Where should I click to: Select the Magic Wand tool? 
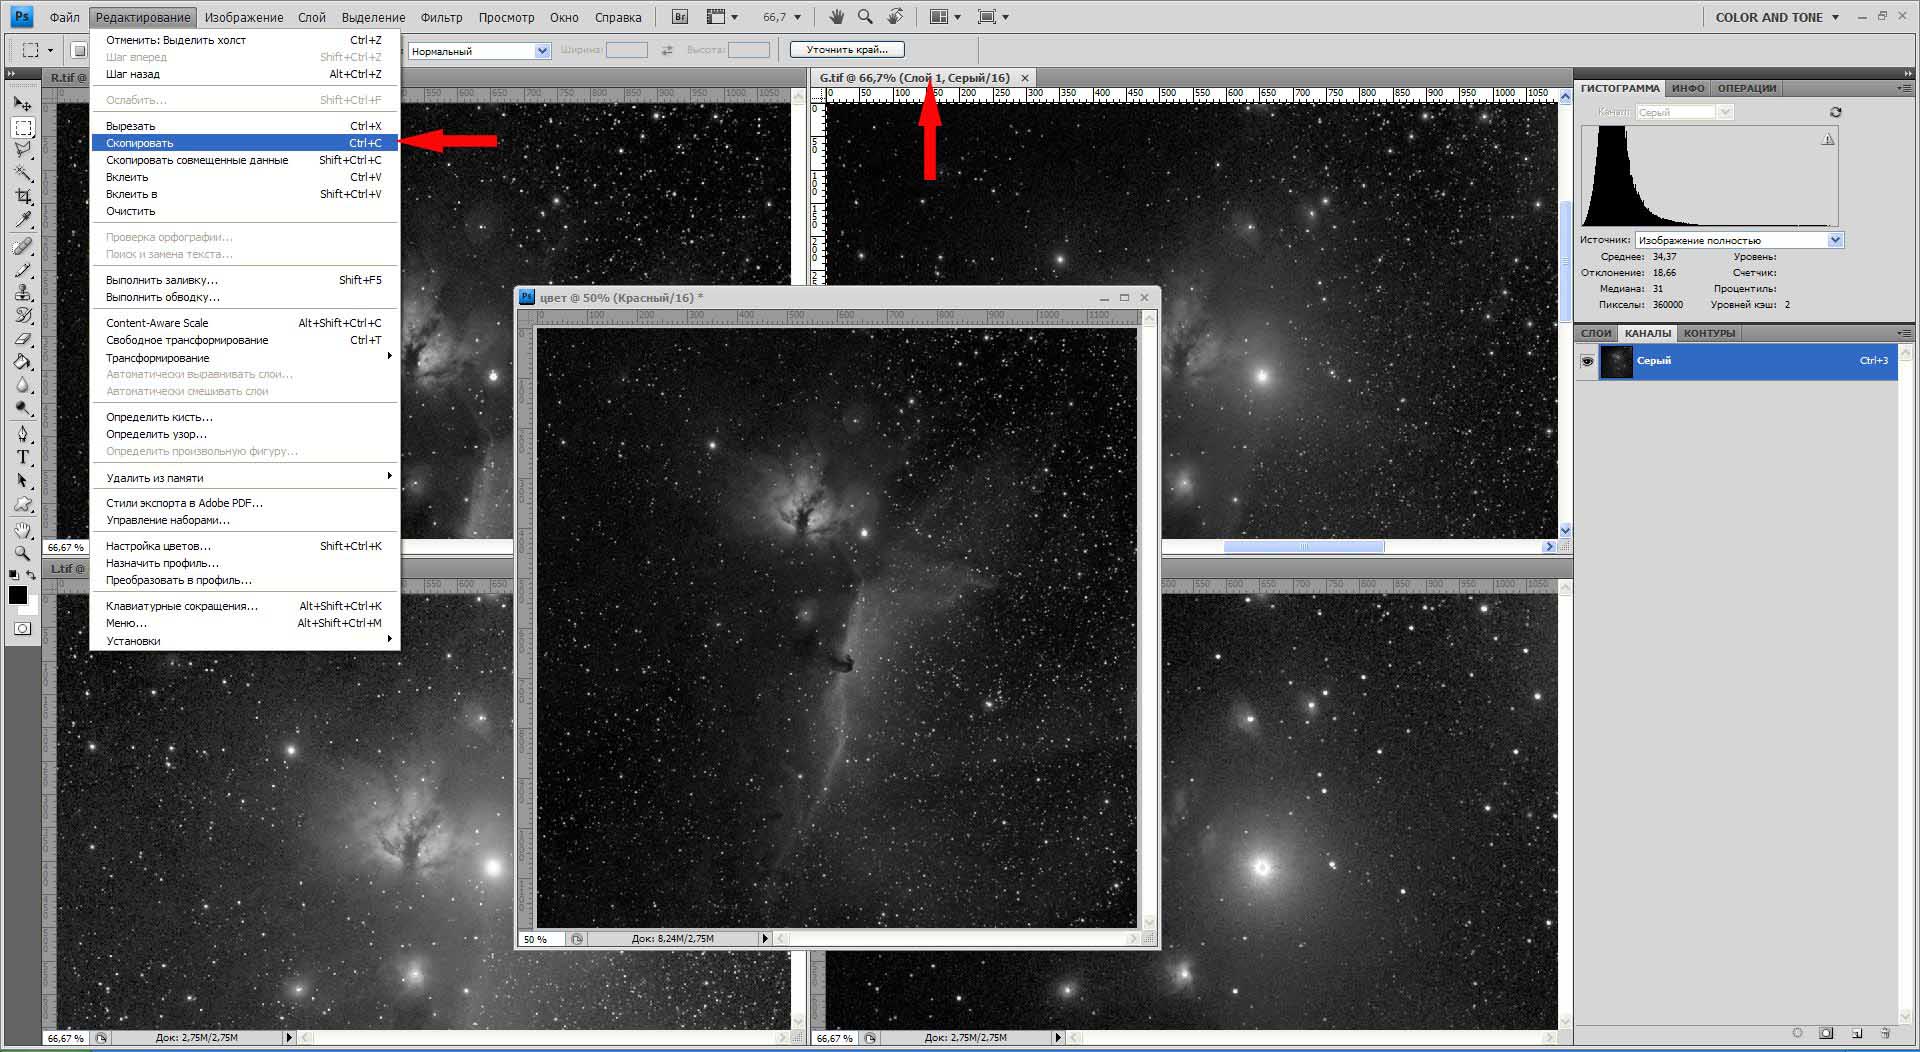(x=23, y=173)
